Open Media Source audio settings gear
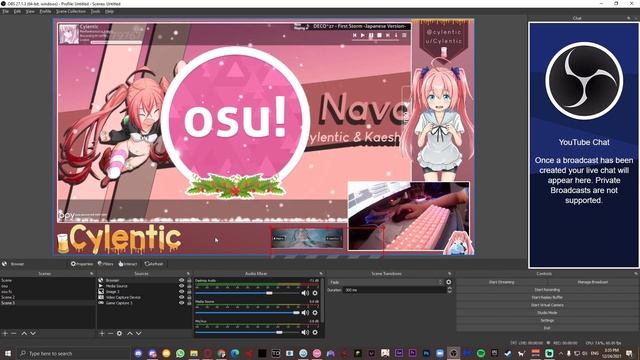Image resolution: width=640 pixels, height=360 pixels. (315, 313)
